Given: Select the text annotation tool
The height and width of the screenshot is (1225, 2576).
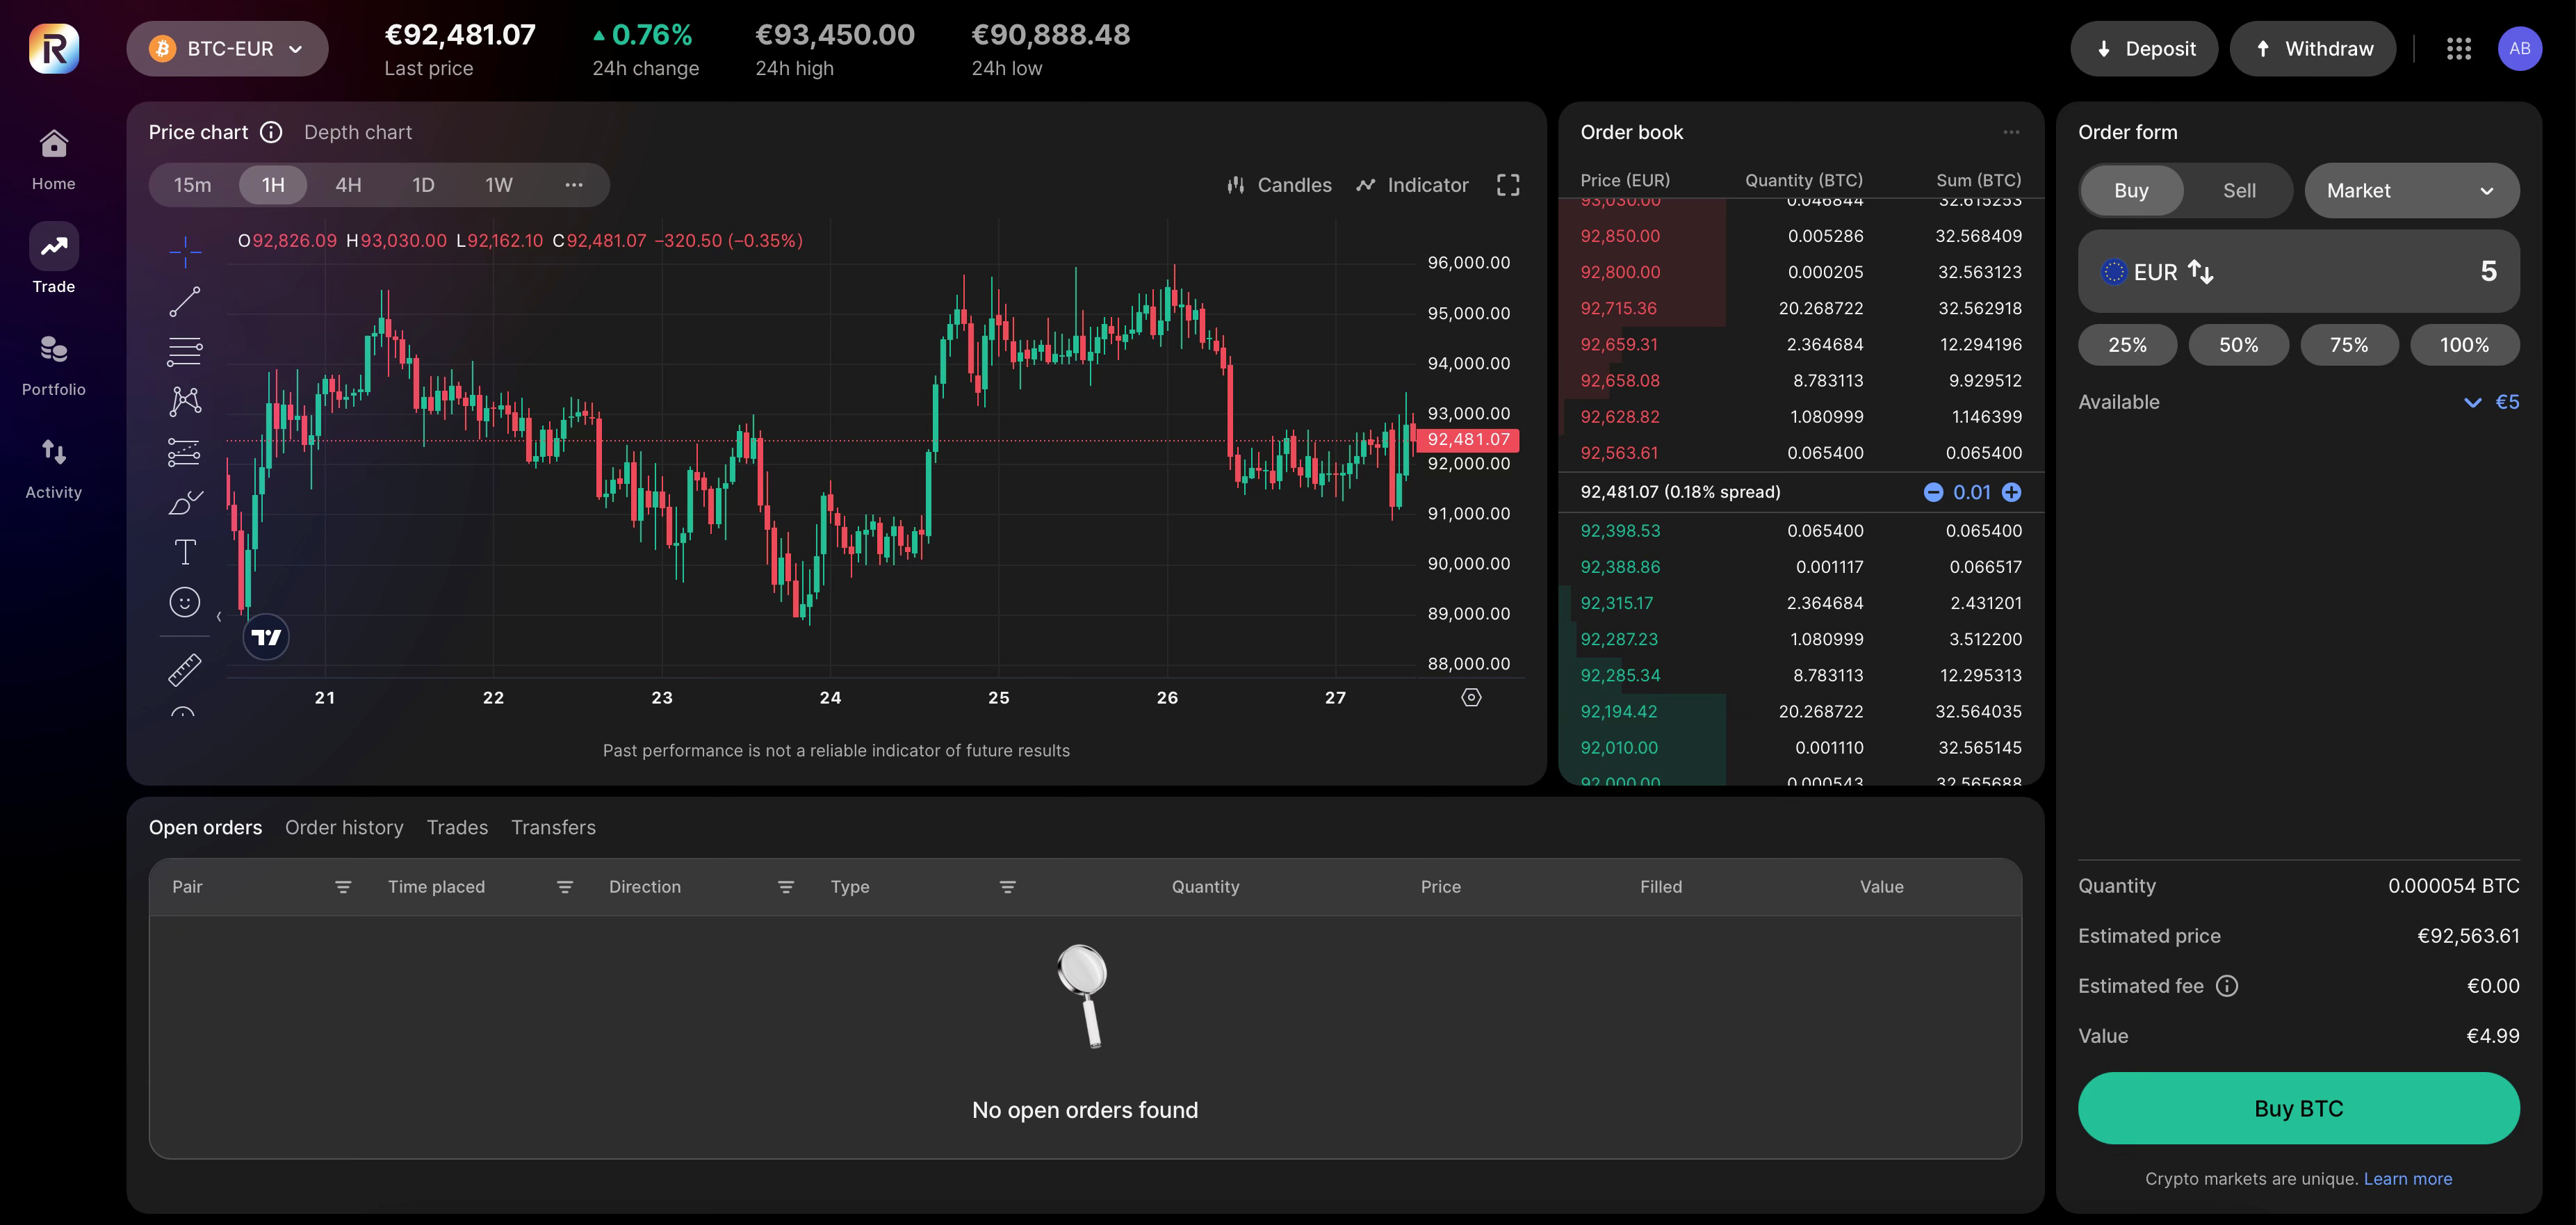Looking at the screenshot, I should (185, 552).
